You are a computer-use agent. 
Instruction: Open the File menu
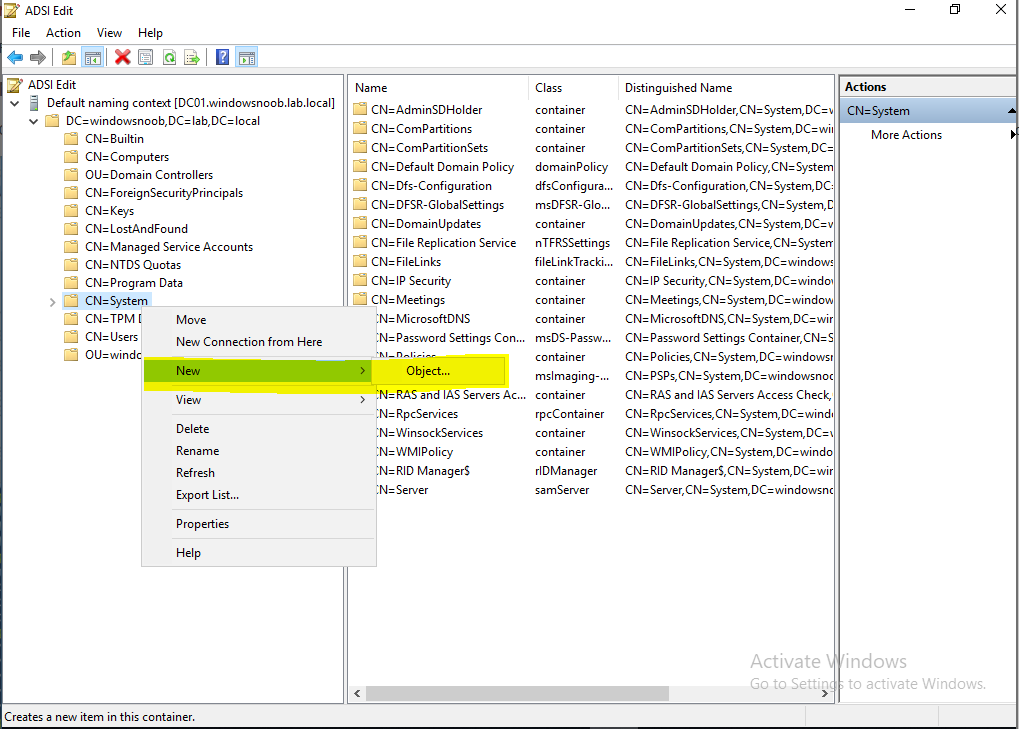[x=21, y=32]
